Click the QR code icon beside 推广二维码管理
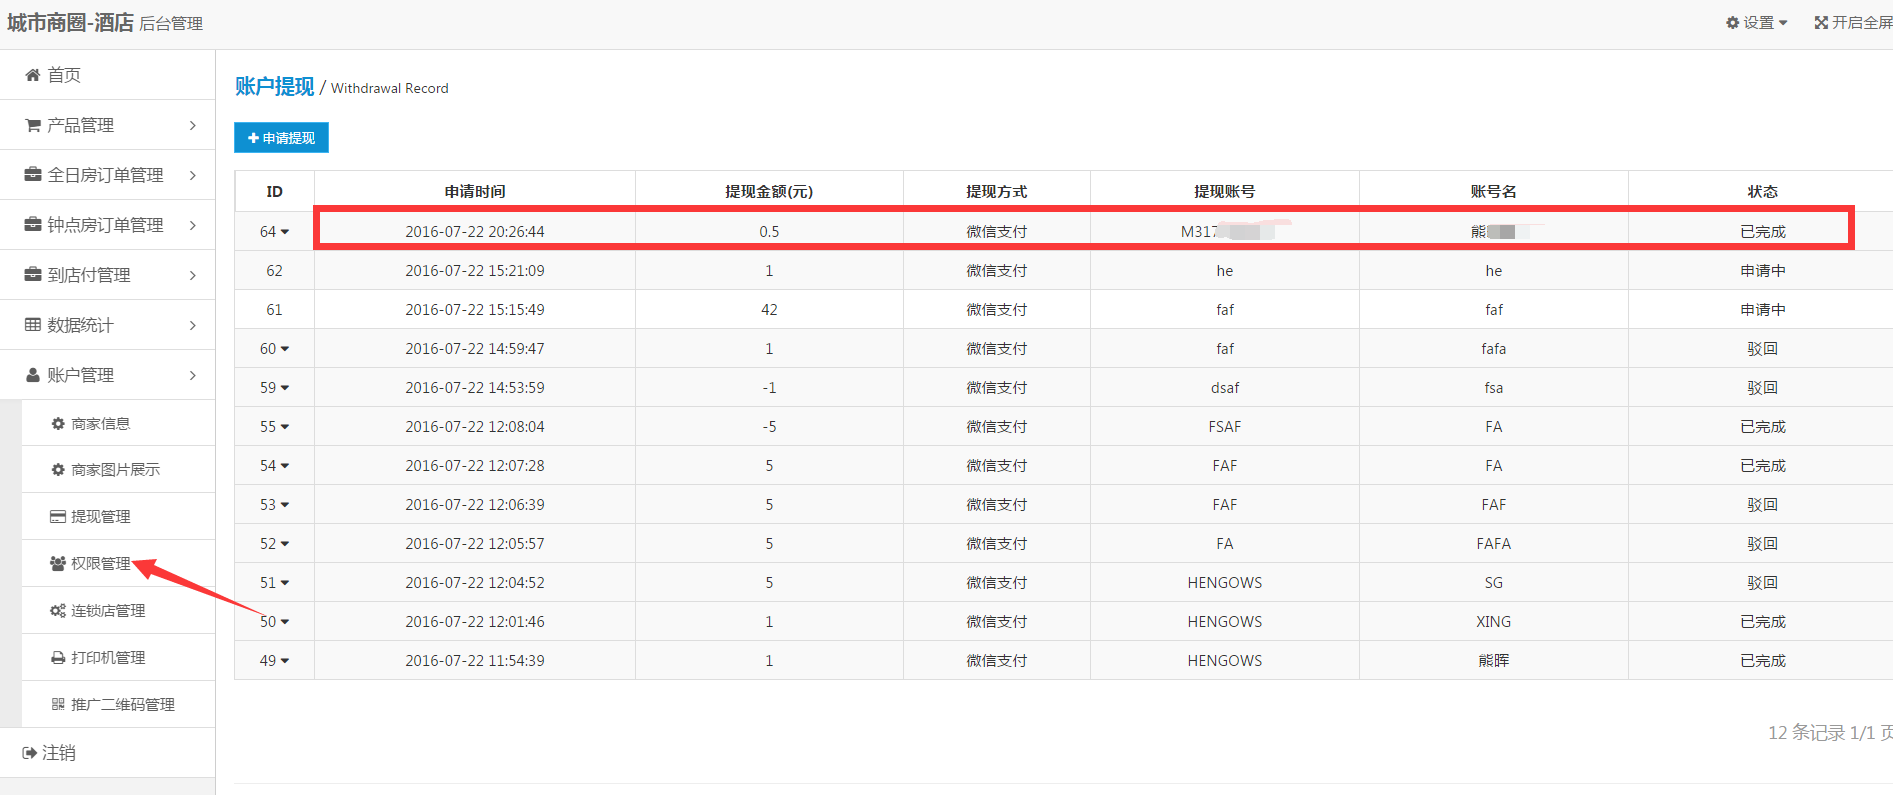This screenshot has width=1893, height=795. pos(58,705)
